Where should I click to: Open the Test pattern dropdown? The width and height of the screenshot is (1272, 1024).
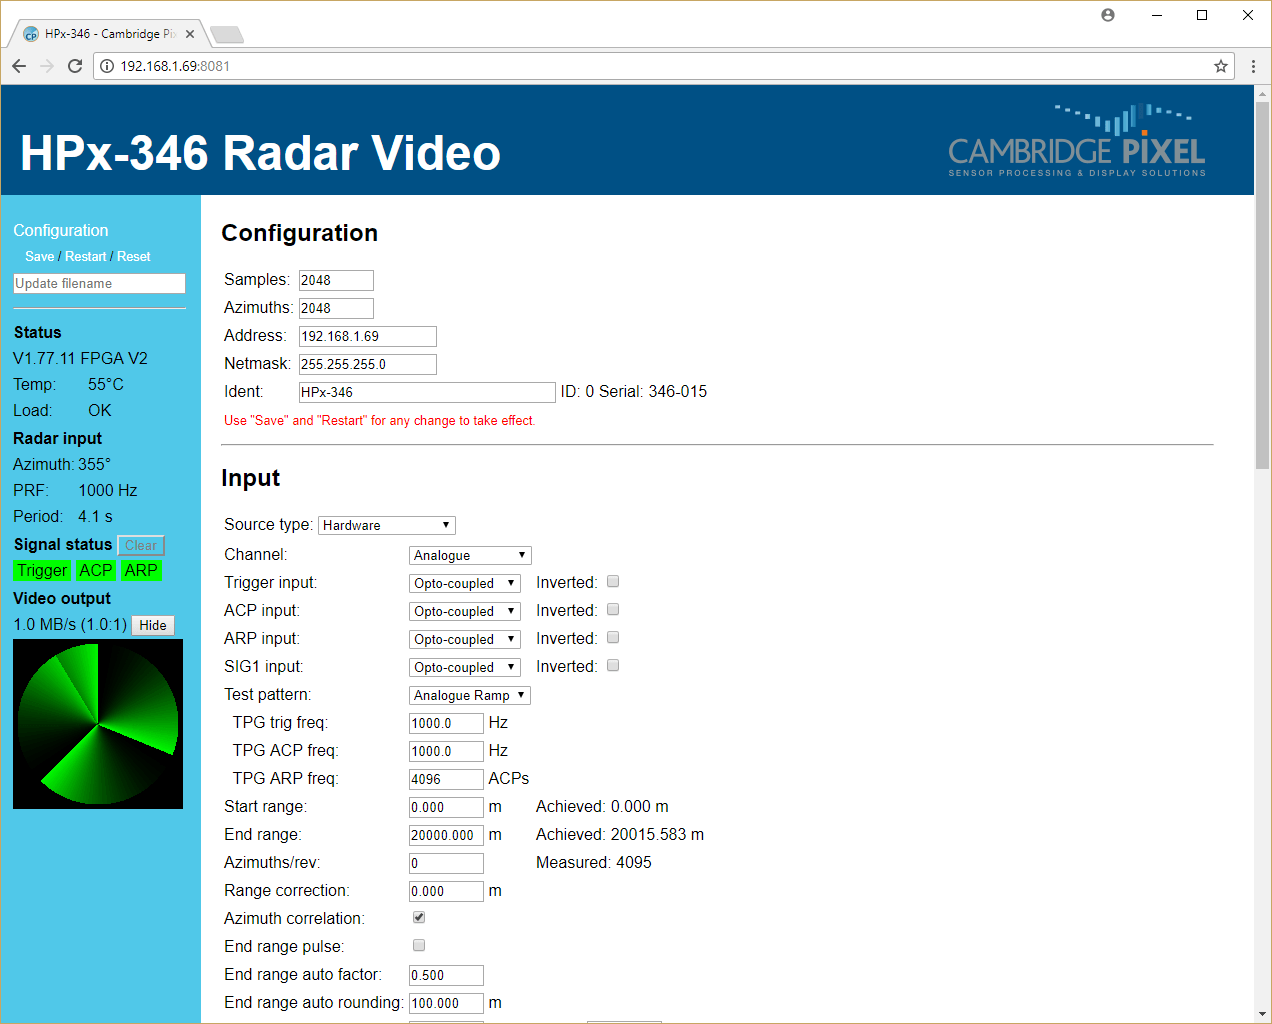[469, 694]
